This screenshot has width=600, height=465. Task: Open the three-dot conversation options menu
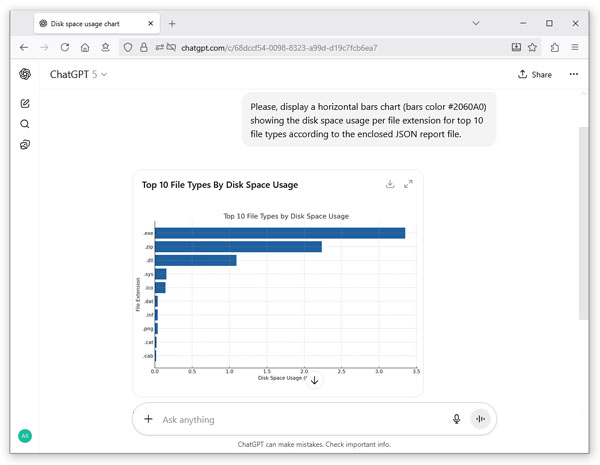pos(573,74)
